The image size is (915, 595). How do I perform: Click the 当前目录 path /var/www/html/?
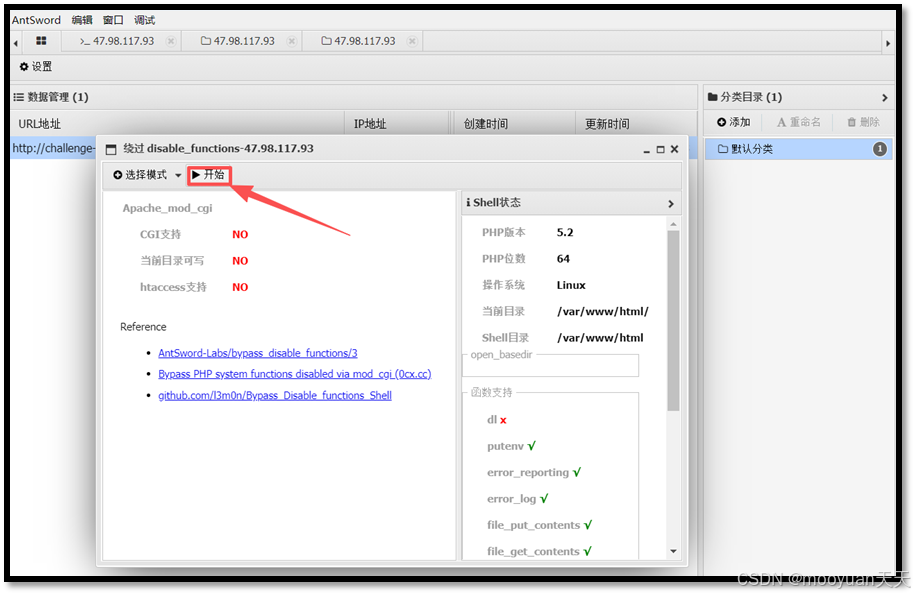(603, 312)
